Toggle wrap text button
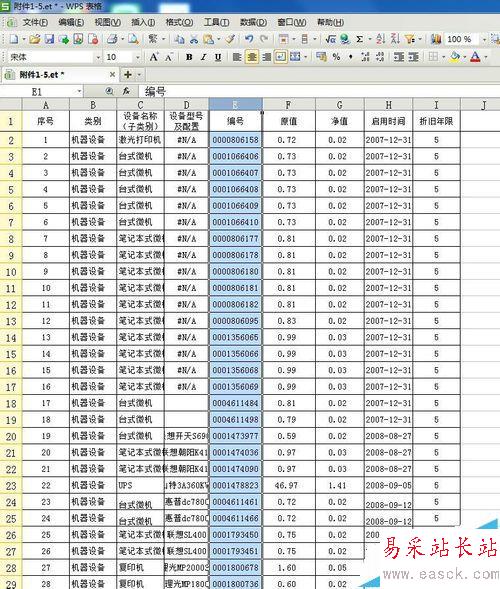Viewport: 500px width, 589px height. point(281,57)
